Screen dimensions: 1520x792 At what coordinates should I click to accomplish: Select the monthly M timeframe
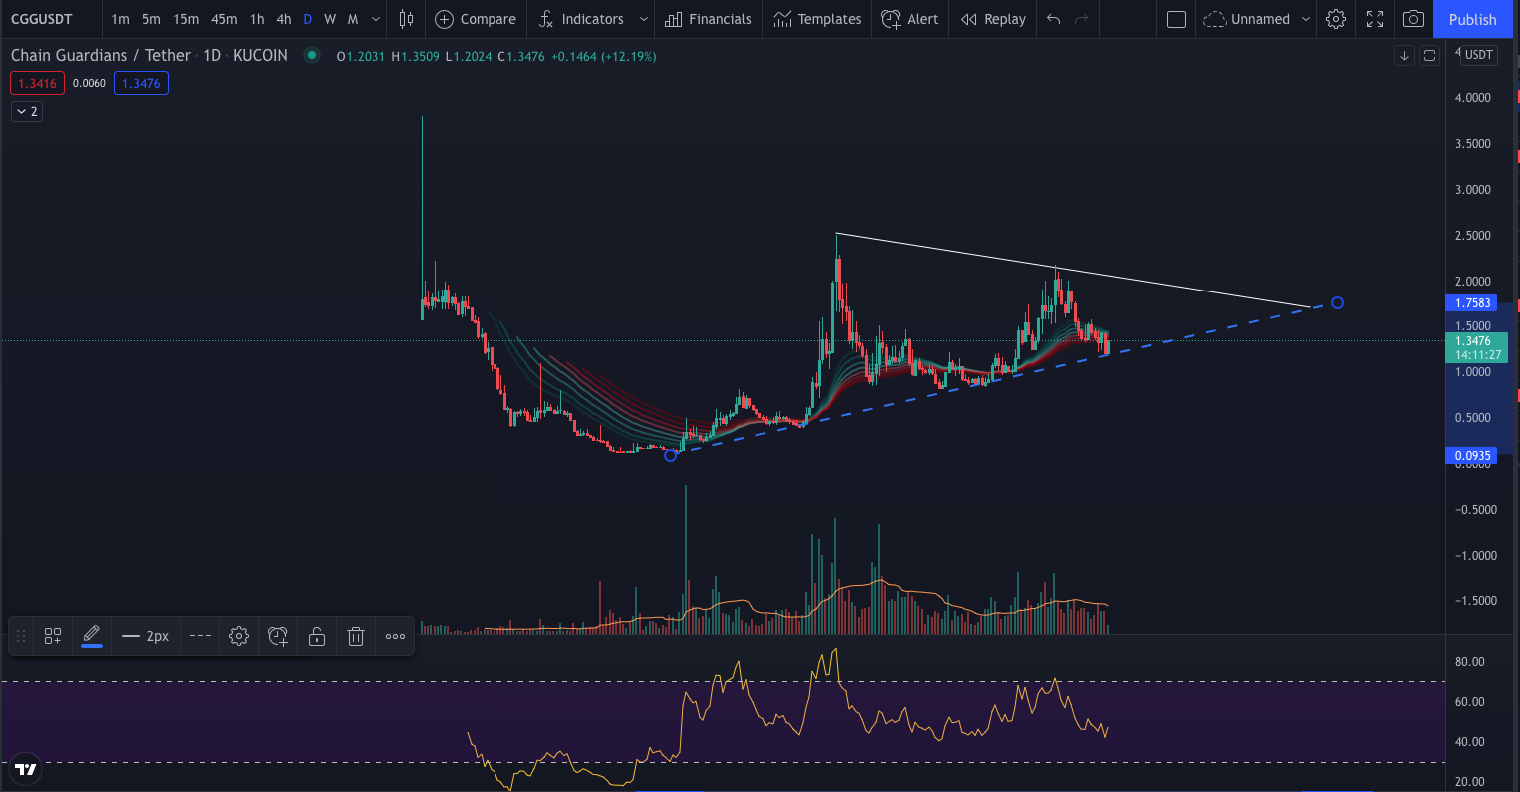point(353,19)
